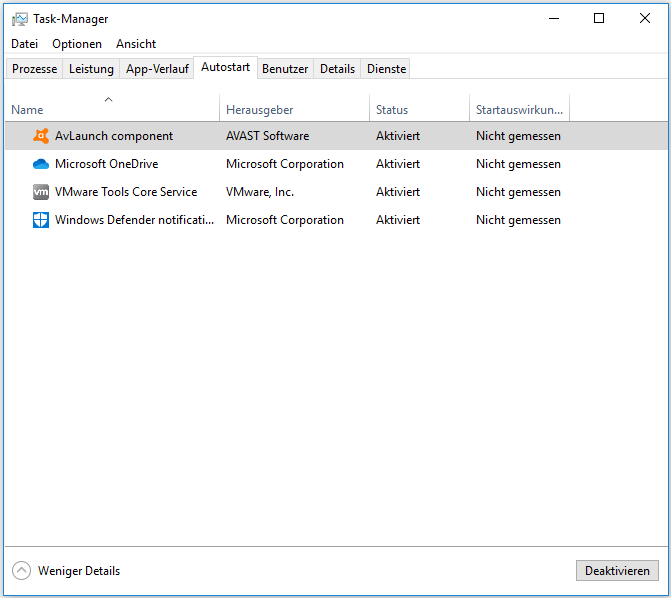The height and width of the screenshot is (598, 671).
Task: Click Nicht gemessen in the Windows Defender row
Action: click(518, 220)
